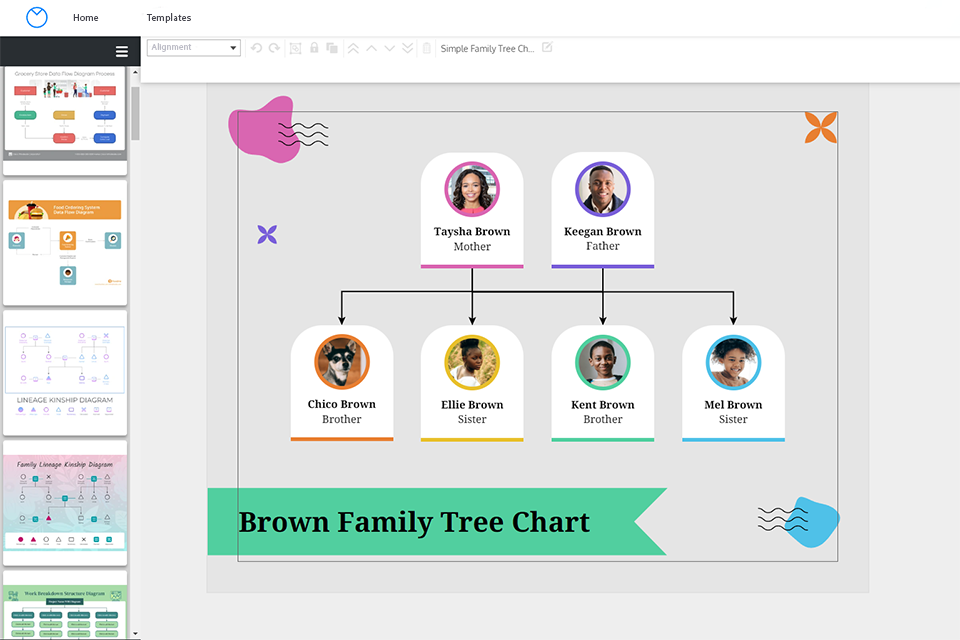Image resolution: width=960 pixels, height=640 pixels.
Task: Undo the last change
Action: (257, 47)
